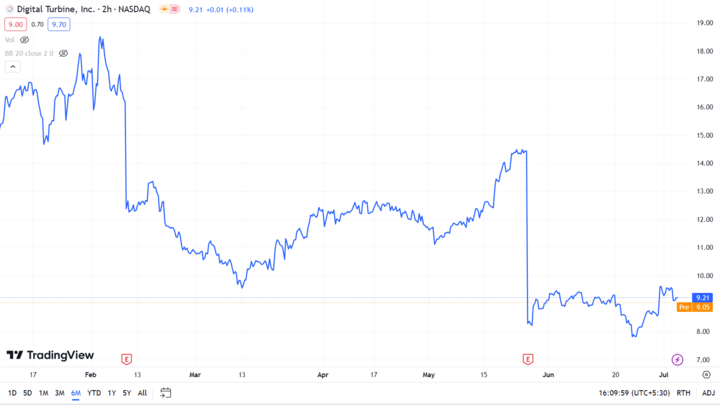Screen dimensions: 720x405
Task: Collapse the indicator legend with chevron arrow
Action: (x=13, y=67)
